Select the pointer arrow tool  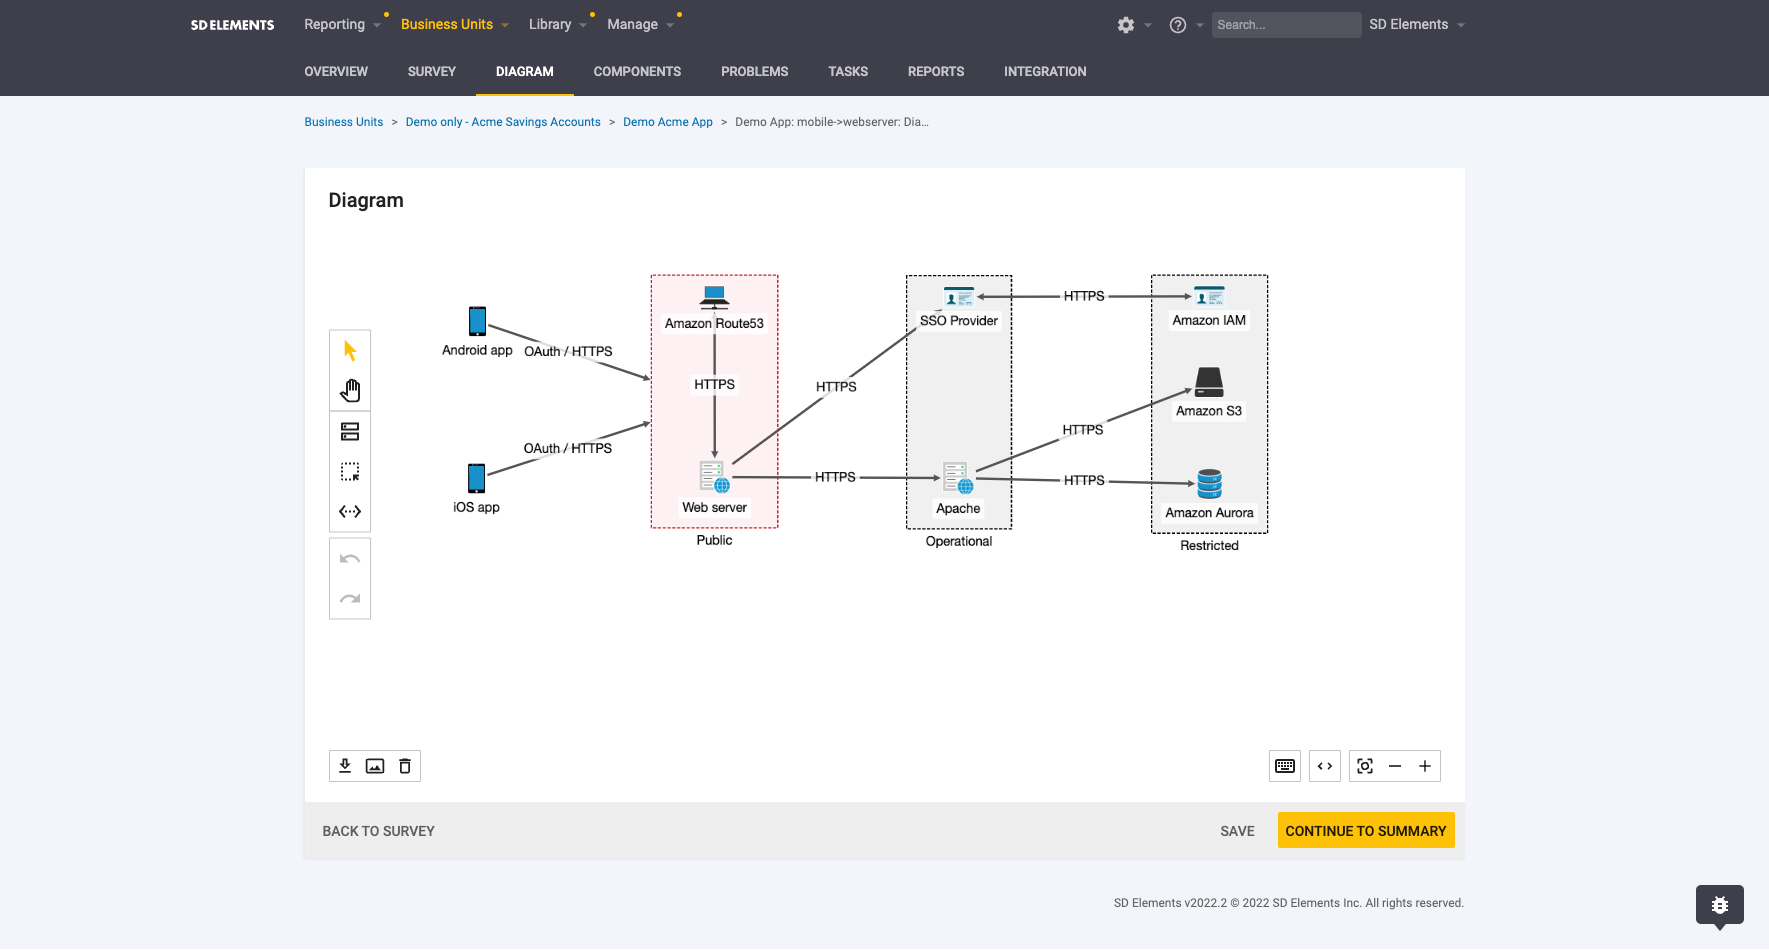(350, 351)
